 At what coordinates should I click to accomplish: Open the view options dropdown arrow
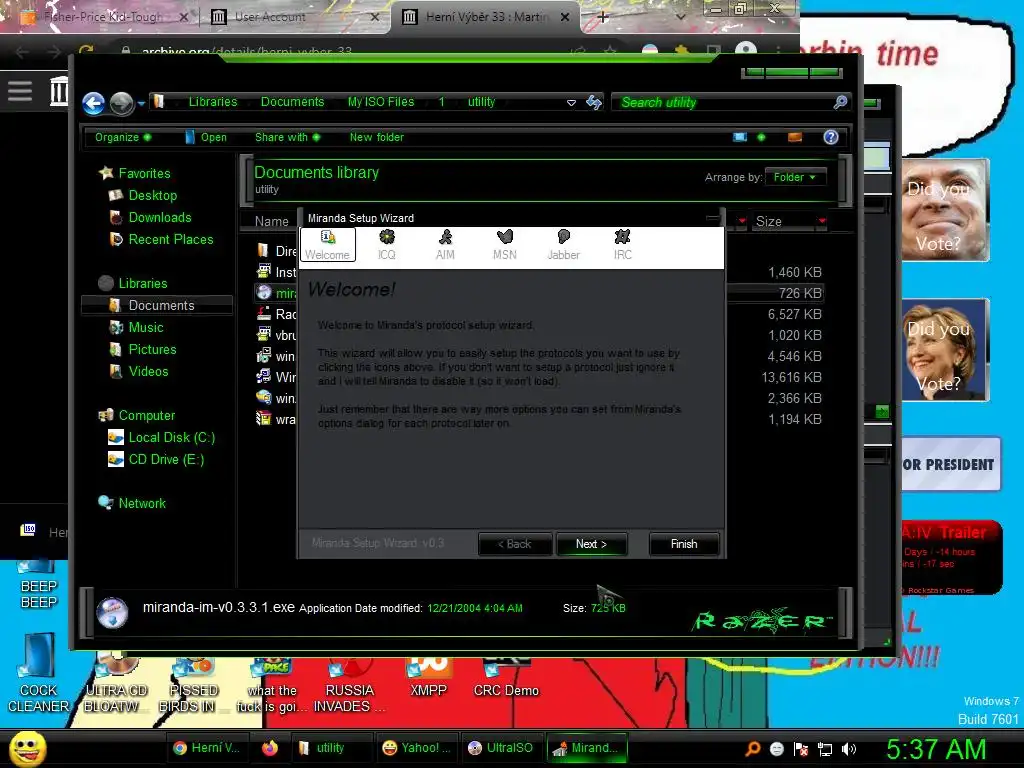click(x=761, y=137)
